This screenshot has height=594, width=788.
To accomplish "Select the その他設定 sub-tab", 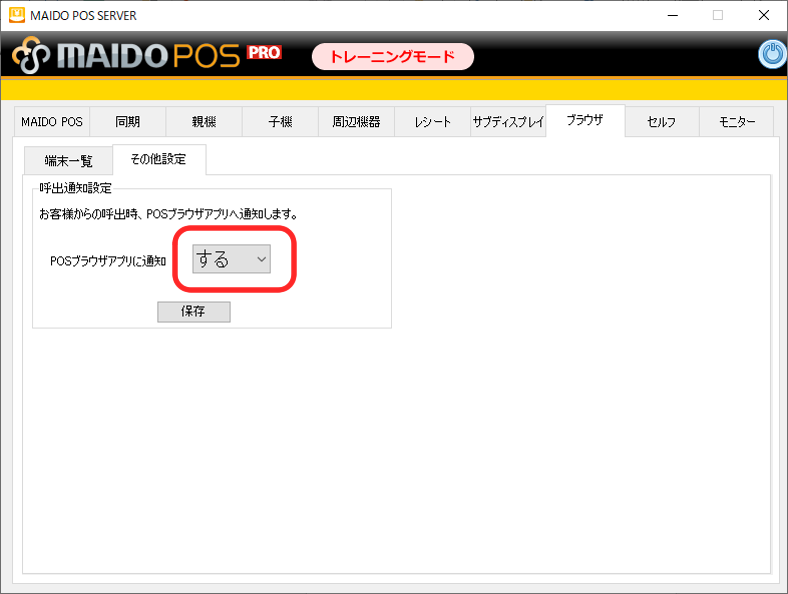I will tap(159, 159).
